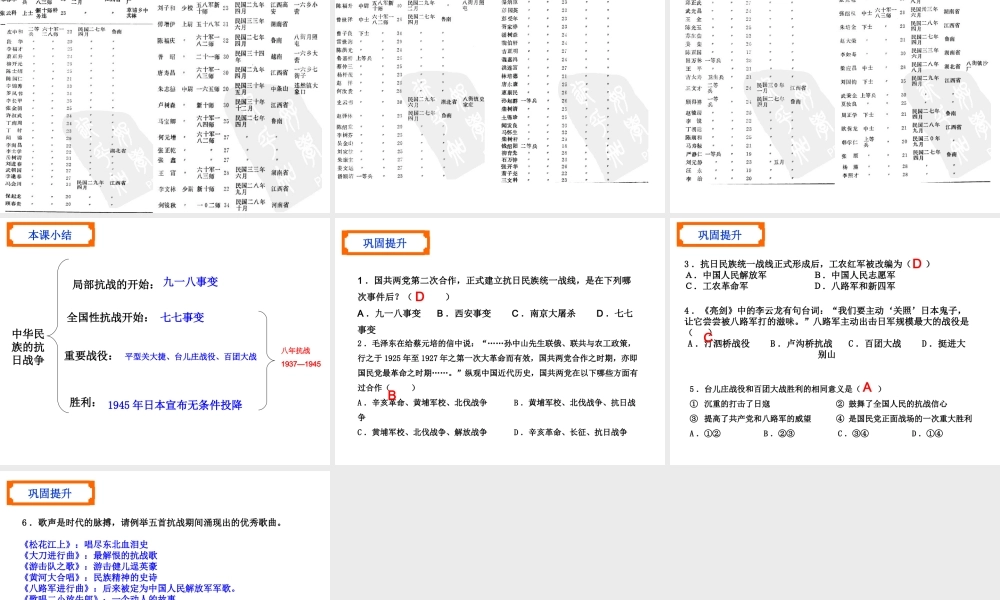Image resolution: width=1000 pixels, height=600 pixels.
Task: Click the red 1937—1945 label
Action: [301, 364]
